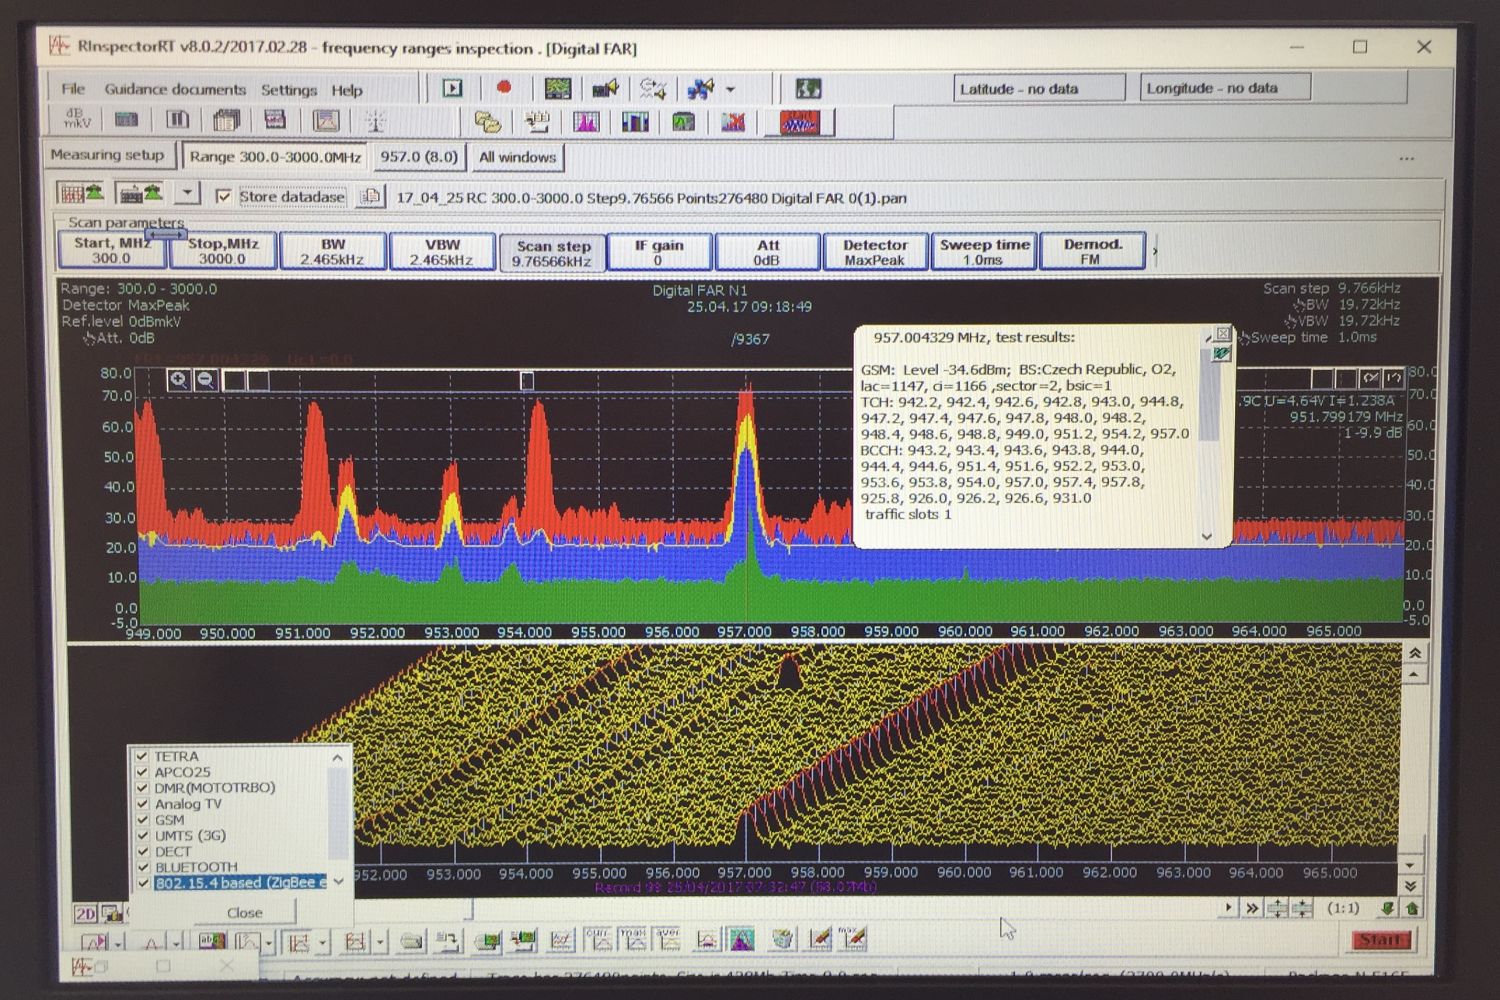Image resolution: width=1500 pixels, height=1000 pixels.
Task: Click the red record button in toolbar
Action: pos(504,88)
